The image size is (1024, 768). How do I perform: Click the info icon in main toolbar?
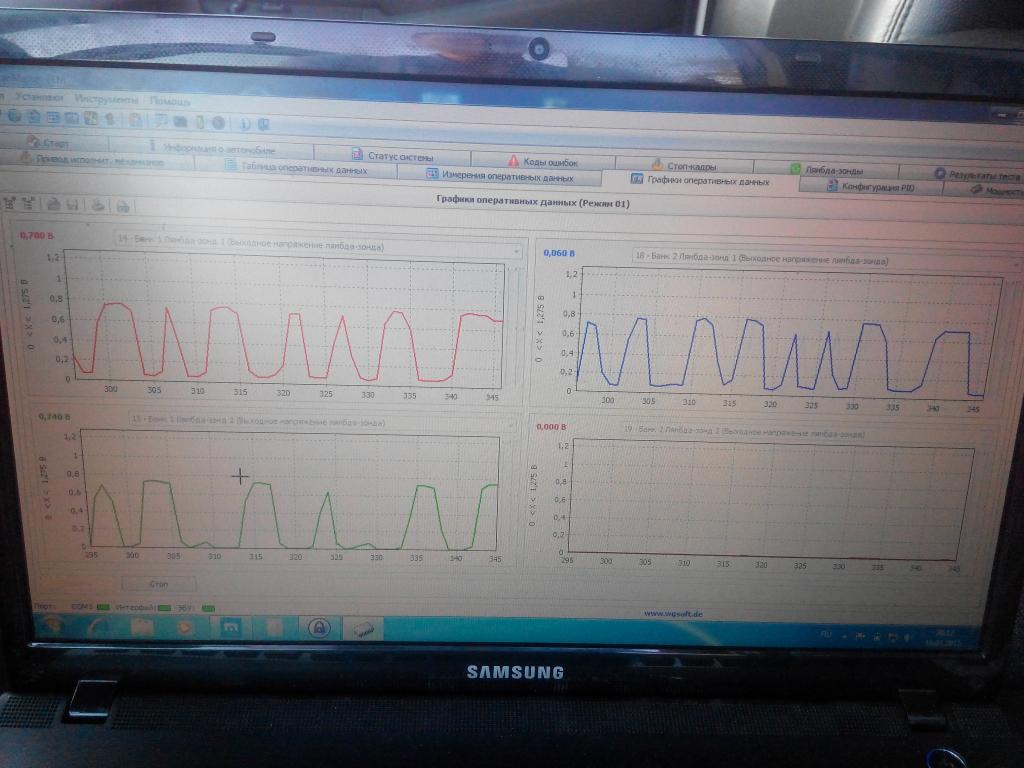[x=243, y=123]
